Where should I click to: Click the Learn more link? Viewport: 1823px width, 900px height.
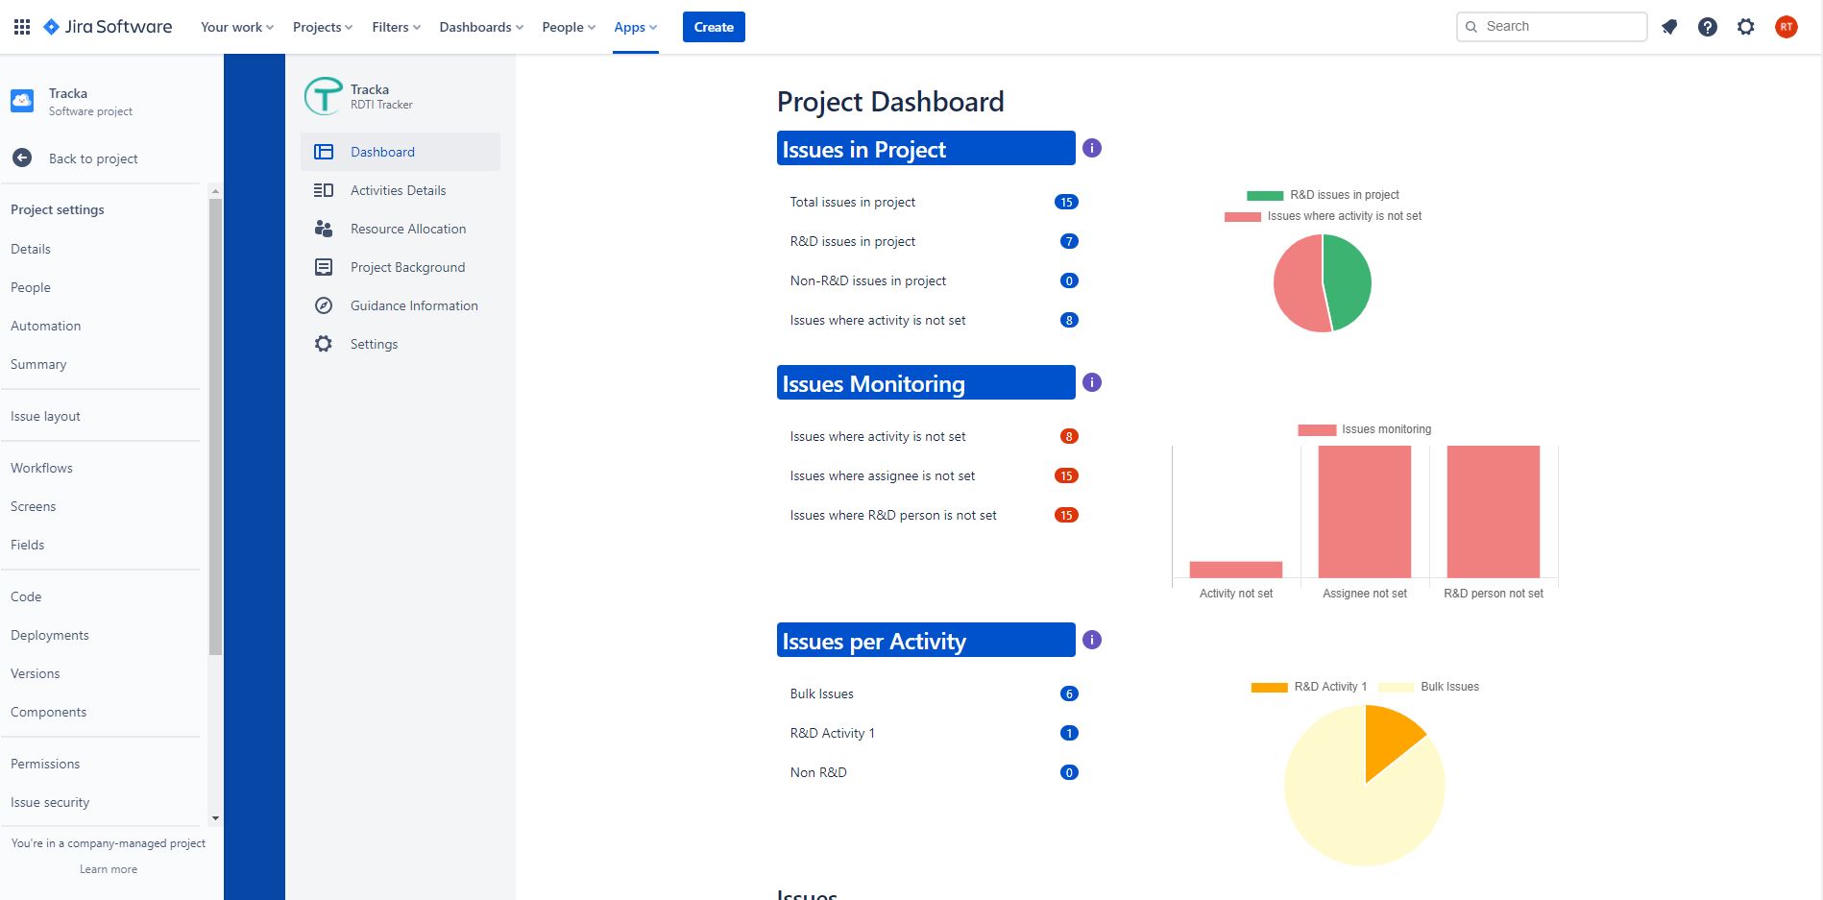click(x=108, y=869)
